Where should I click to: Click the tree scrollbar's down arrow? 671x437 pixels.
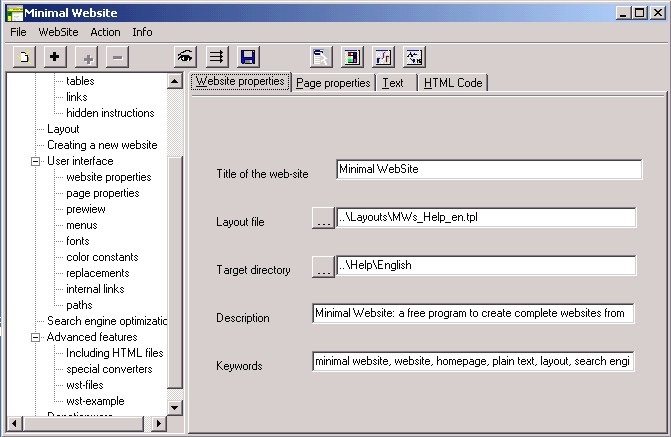pyautogui.click(x=175, y=408)
